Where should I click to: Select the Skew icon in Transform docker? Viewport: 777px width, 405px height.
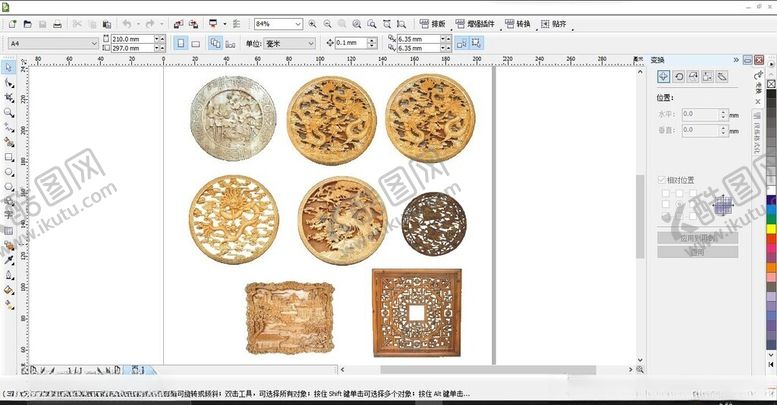click(722, 77)
